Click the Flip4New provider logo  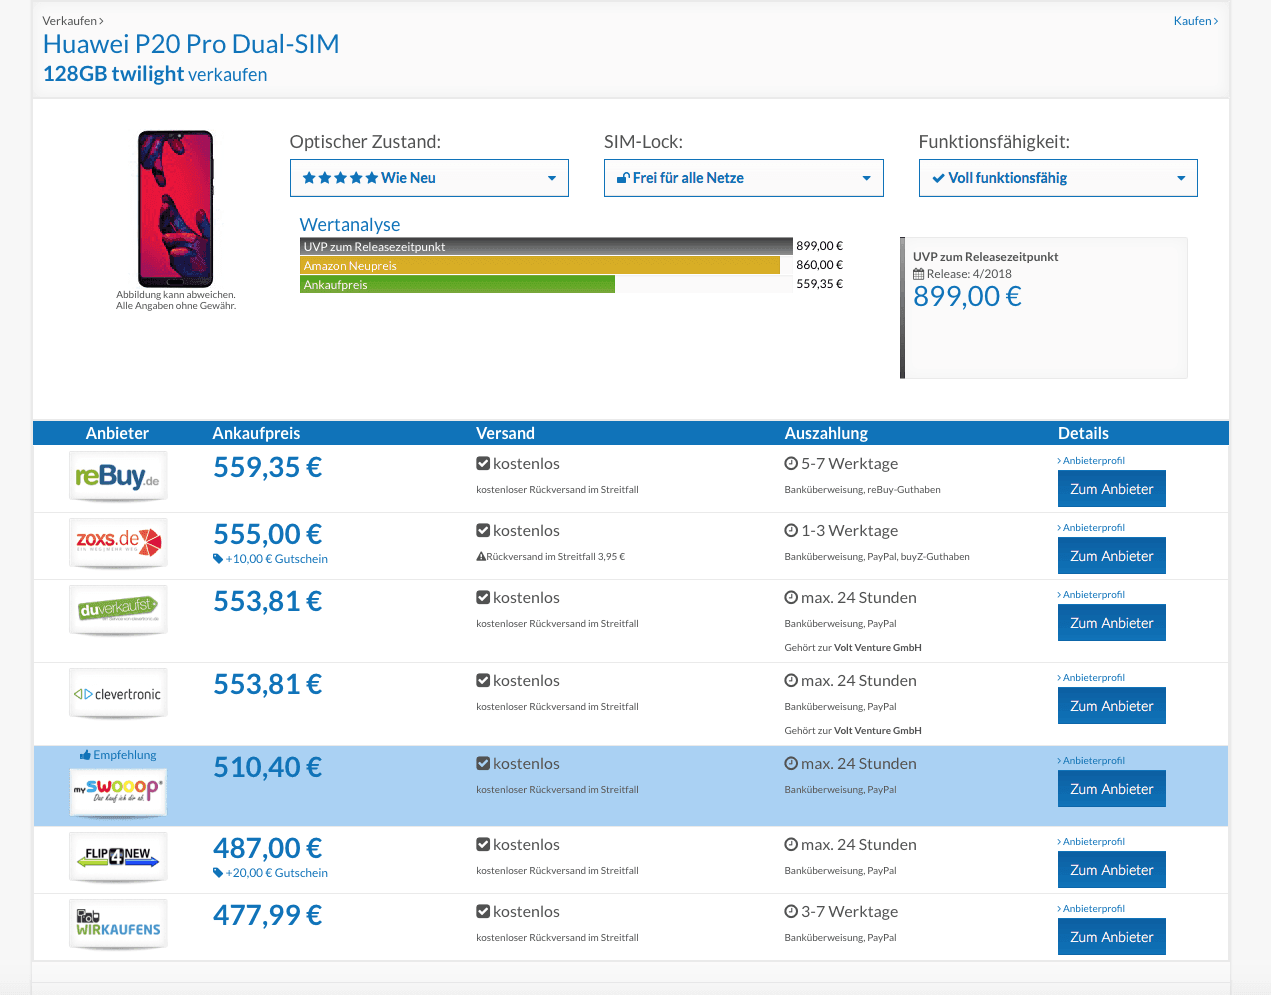coord(118,856)
